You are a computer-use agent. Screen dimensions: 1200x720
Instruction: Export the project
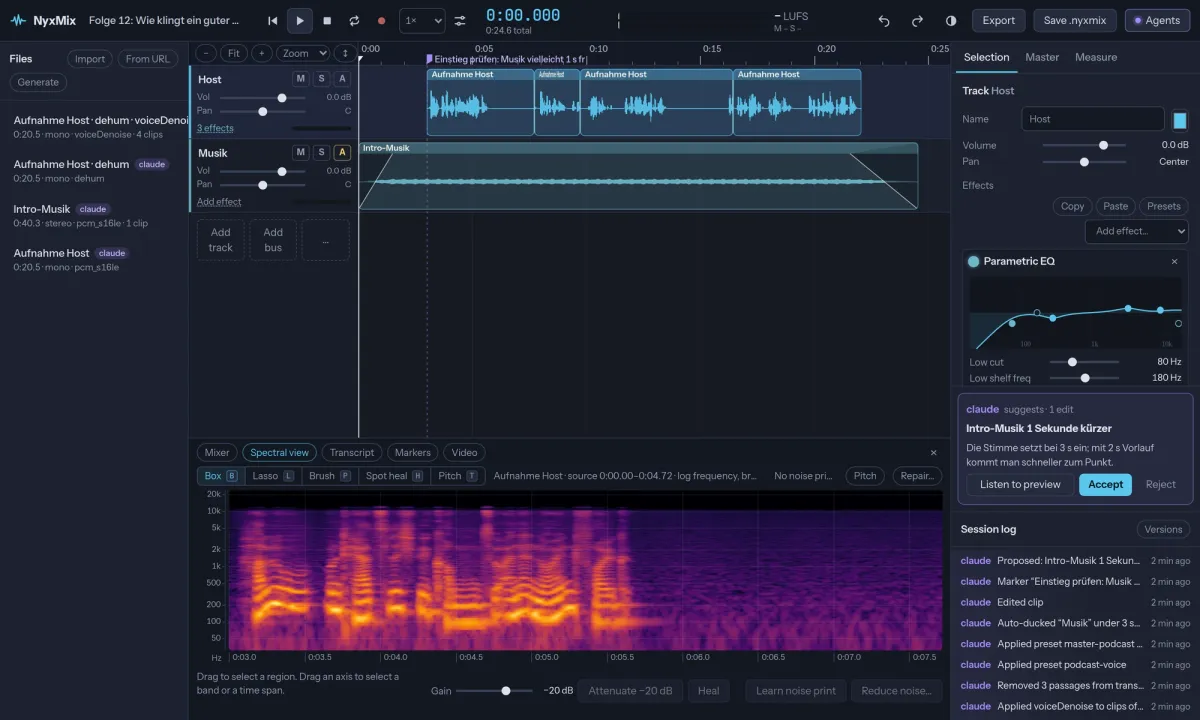tap(999, 20)
